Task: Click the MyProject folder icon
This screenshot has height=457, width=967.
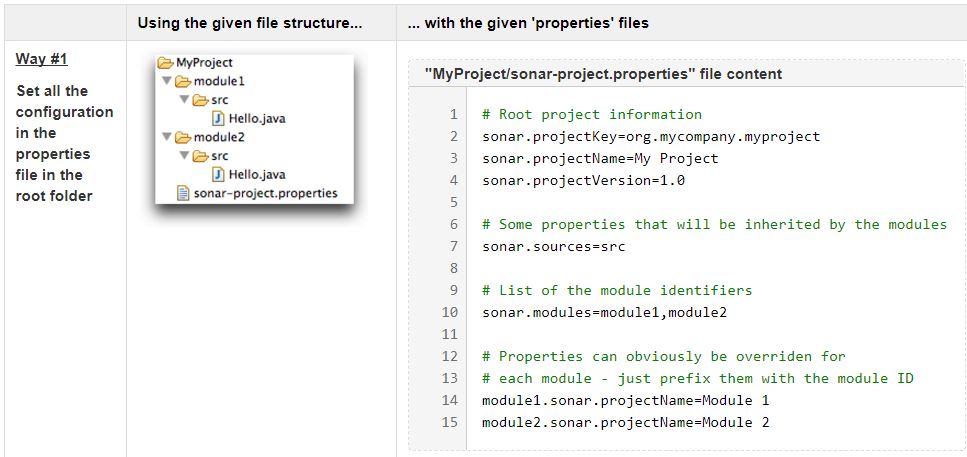Action: [166, 63]
